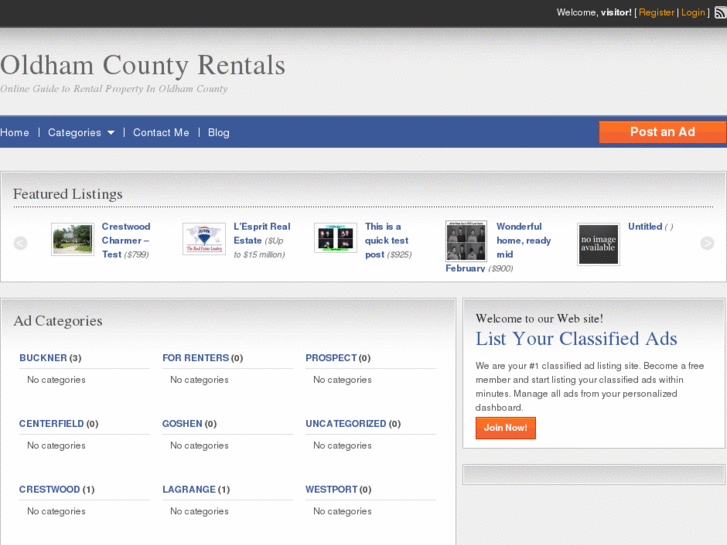Show previous featured listings with left arrow
This screenshot has height=545, width=727.
click(20, 243)
